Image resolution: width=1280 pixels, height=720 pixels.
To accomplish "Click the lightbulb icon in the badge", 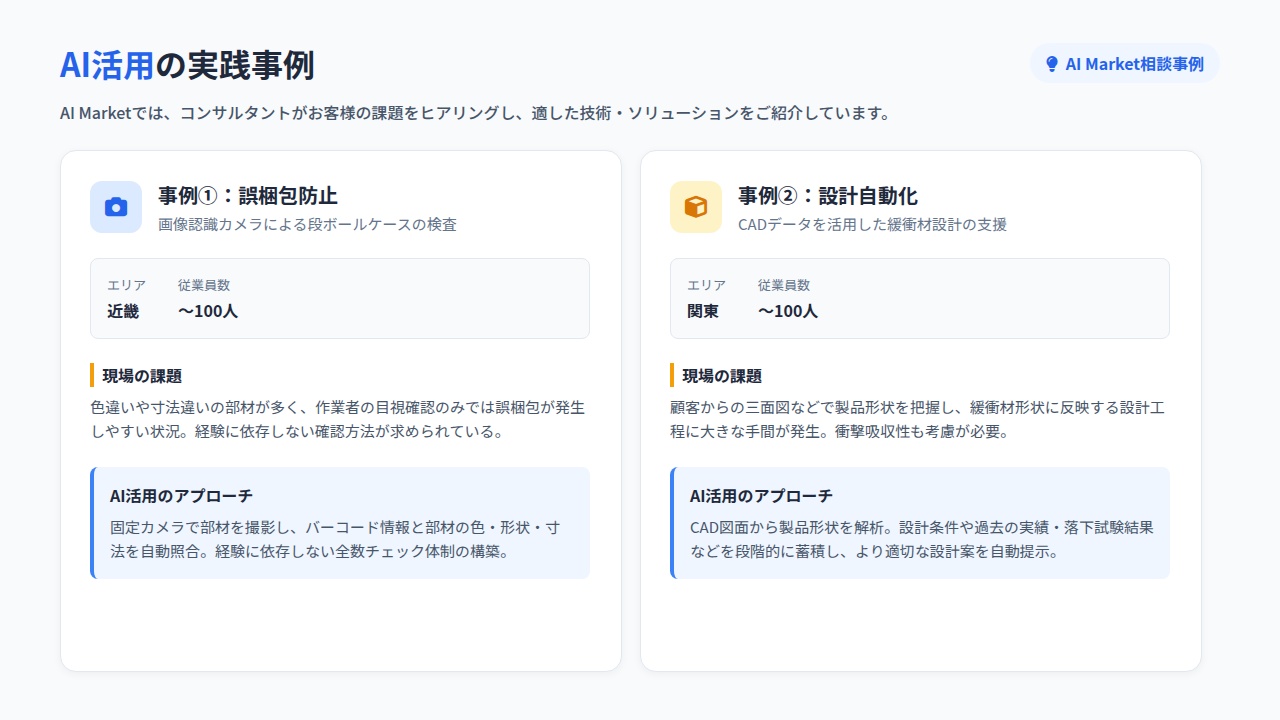I will click(x=1051, y=64).
